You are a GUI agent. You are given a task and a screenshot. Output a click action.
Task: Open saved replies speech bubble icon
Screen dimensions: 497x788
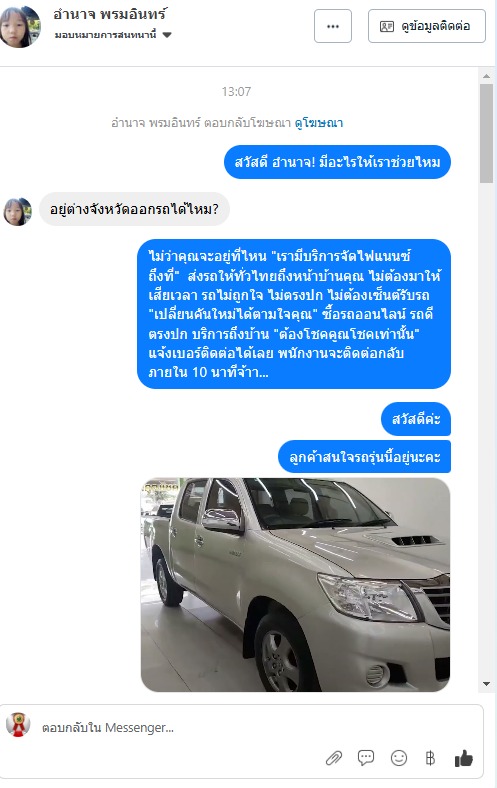(x=366, y=757)
